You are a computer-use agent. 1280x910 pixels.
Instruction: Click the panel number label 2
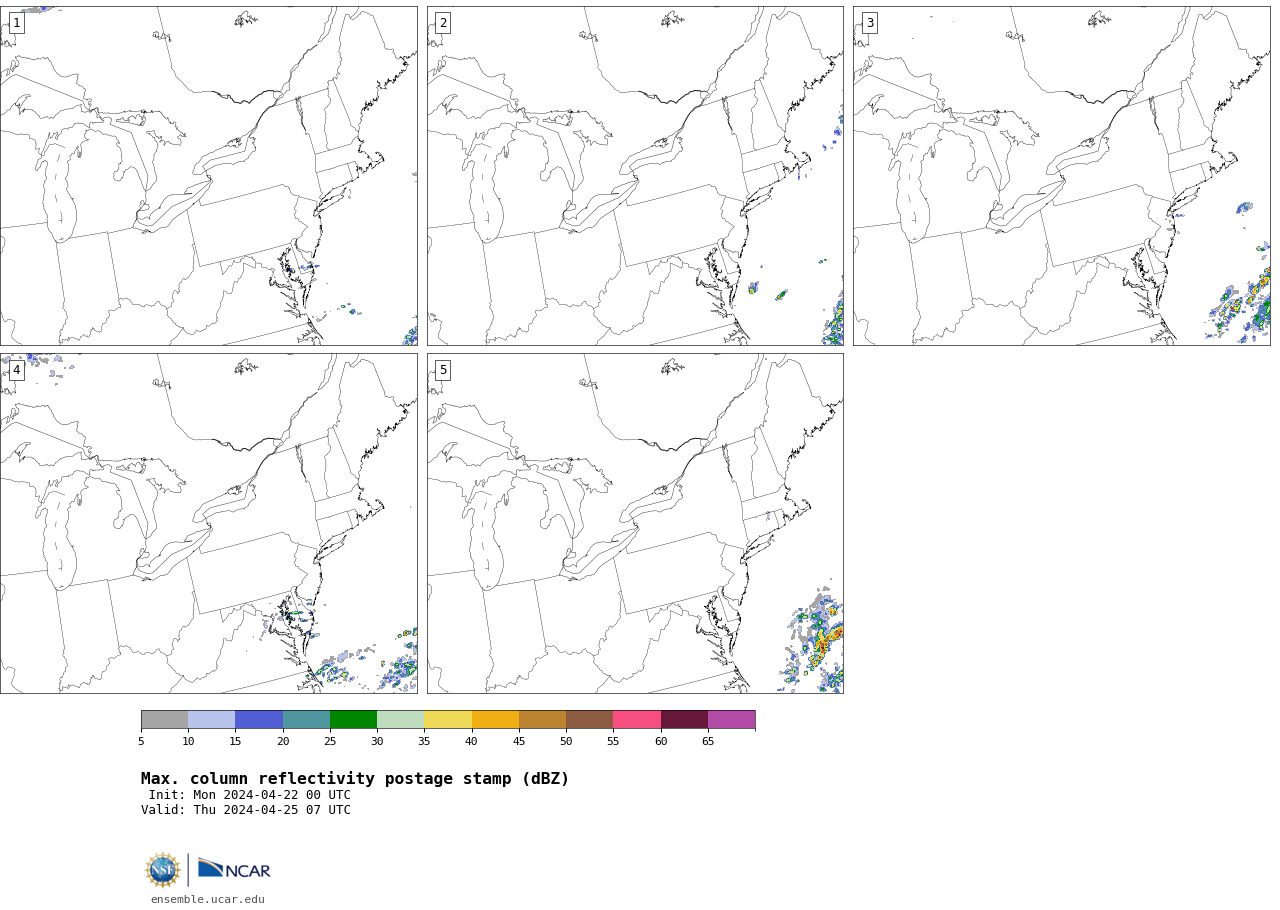click(x=443, y=23)
